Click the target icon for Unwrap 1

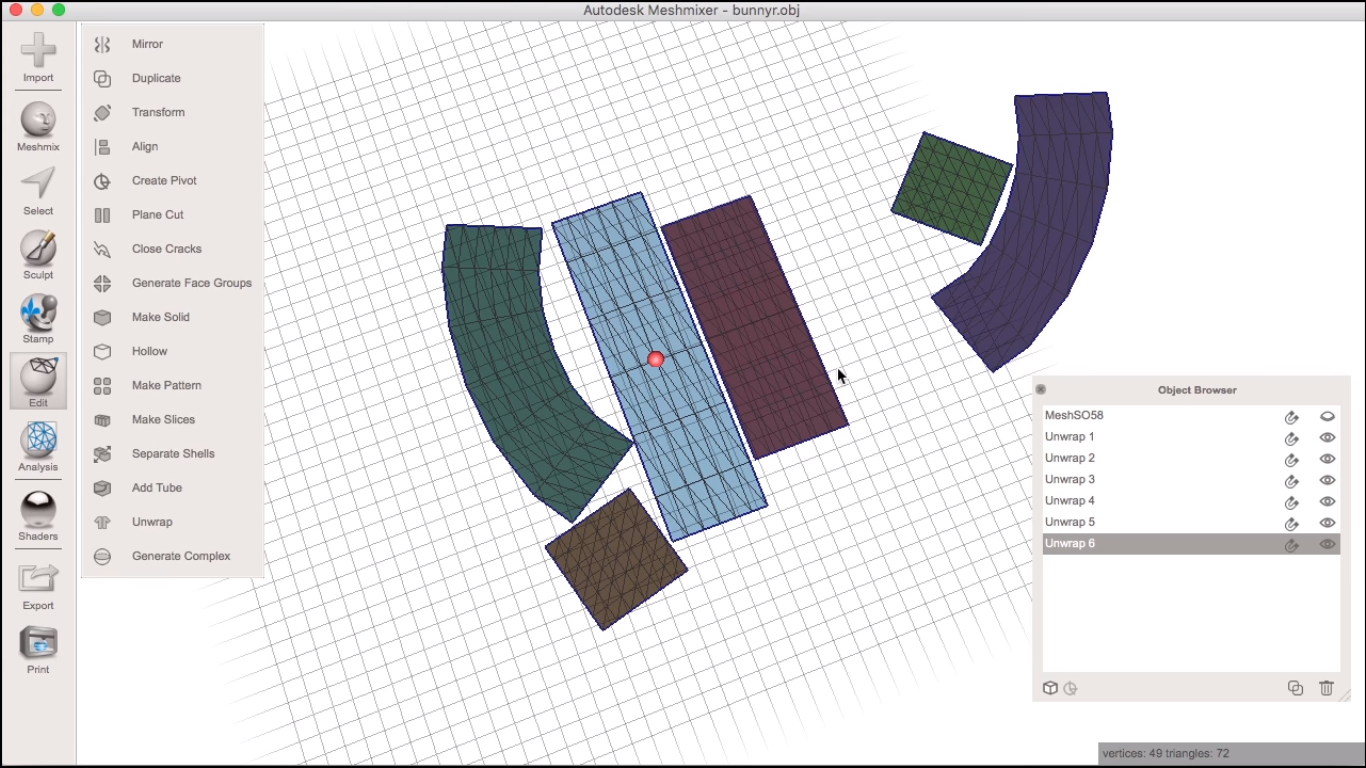pos(1291,438)
